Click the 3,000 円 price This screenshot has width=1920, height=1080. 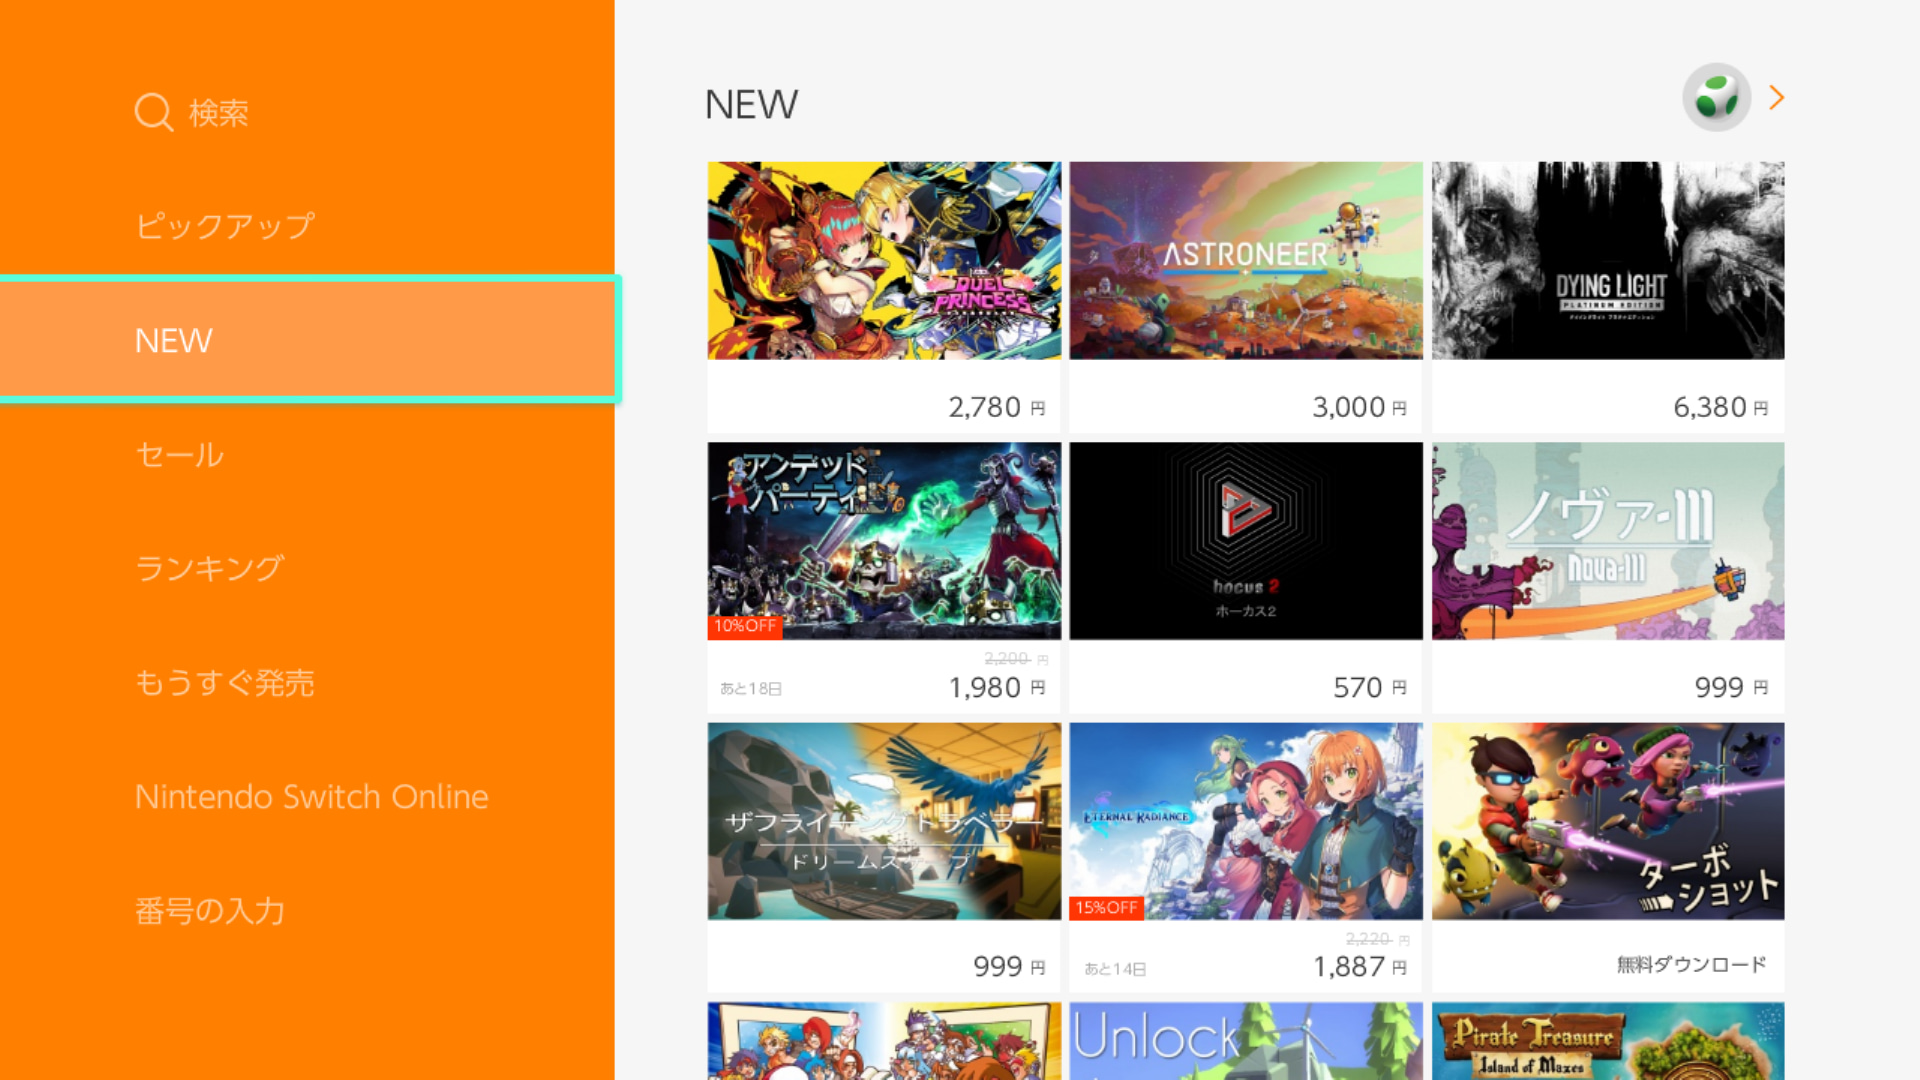pyautogui.click(x=1360, y=407)
